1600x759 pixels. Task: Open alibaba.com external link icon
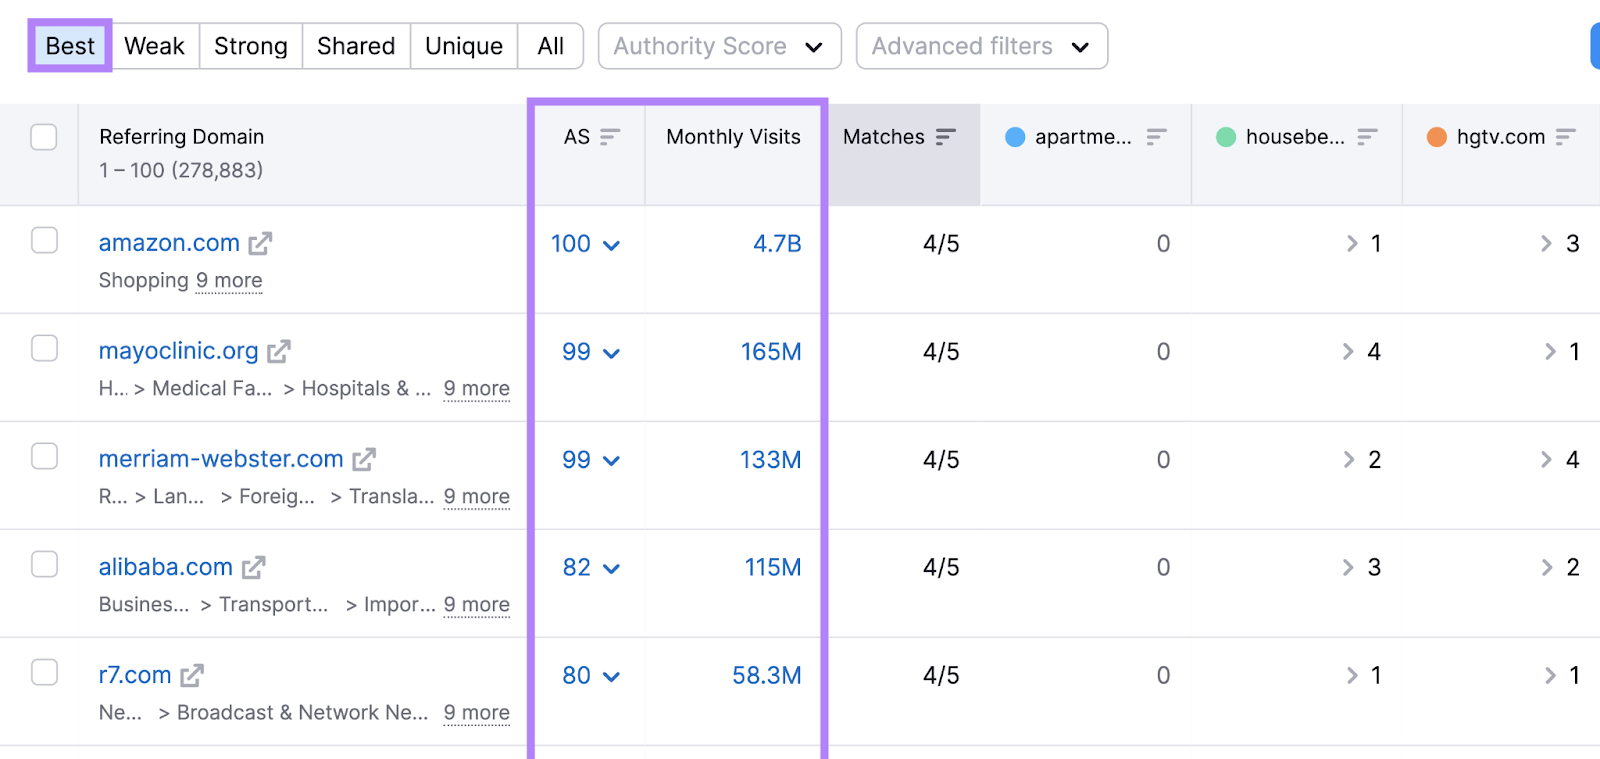click(254, 567)
